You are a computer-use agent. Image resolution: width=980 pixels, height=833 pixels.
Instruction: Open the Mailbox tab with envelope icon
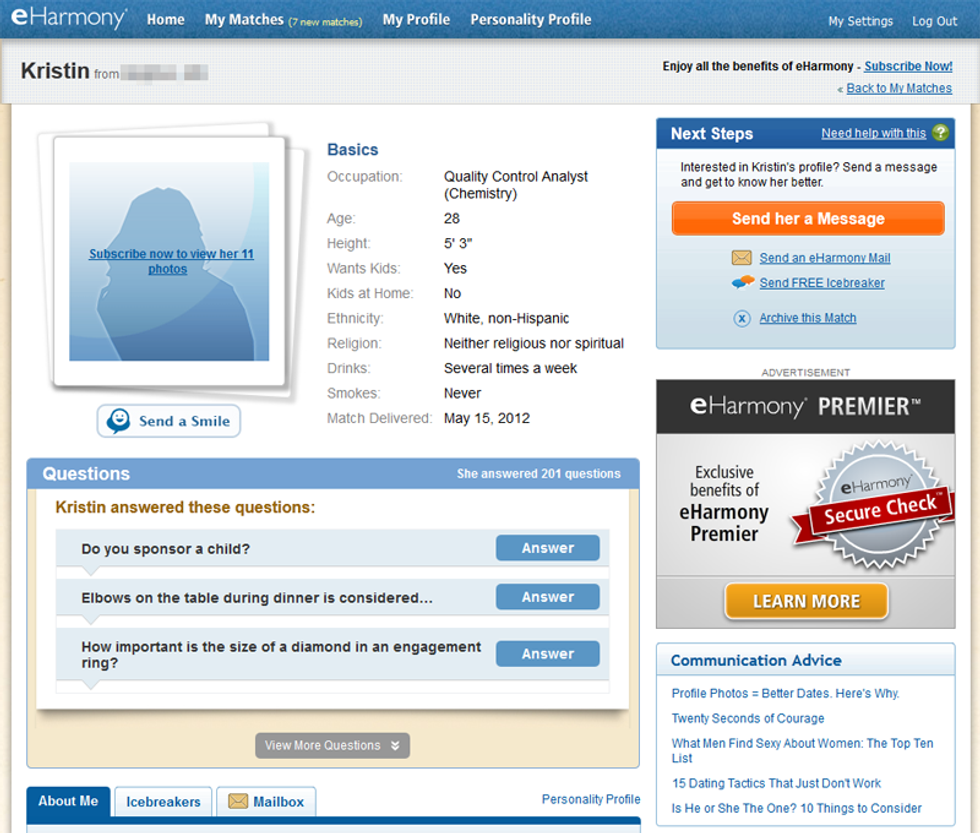[266, 802]
